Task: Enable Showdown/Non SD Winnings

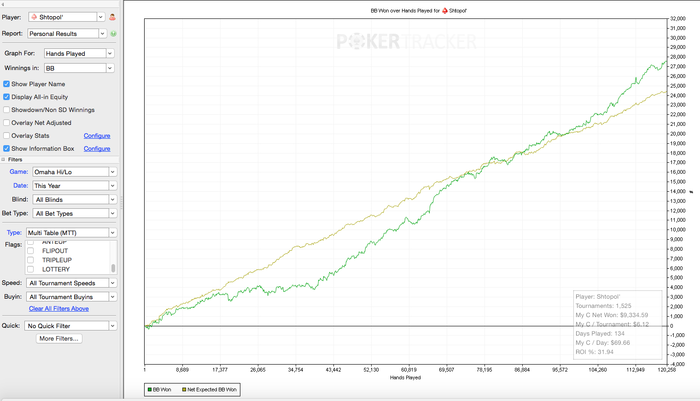Action: [x=6, y=110]
